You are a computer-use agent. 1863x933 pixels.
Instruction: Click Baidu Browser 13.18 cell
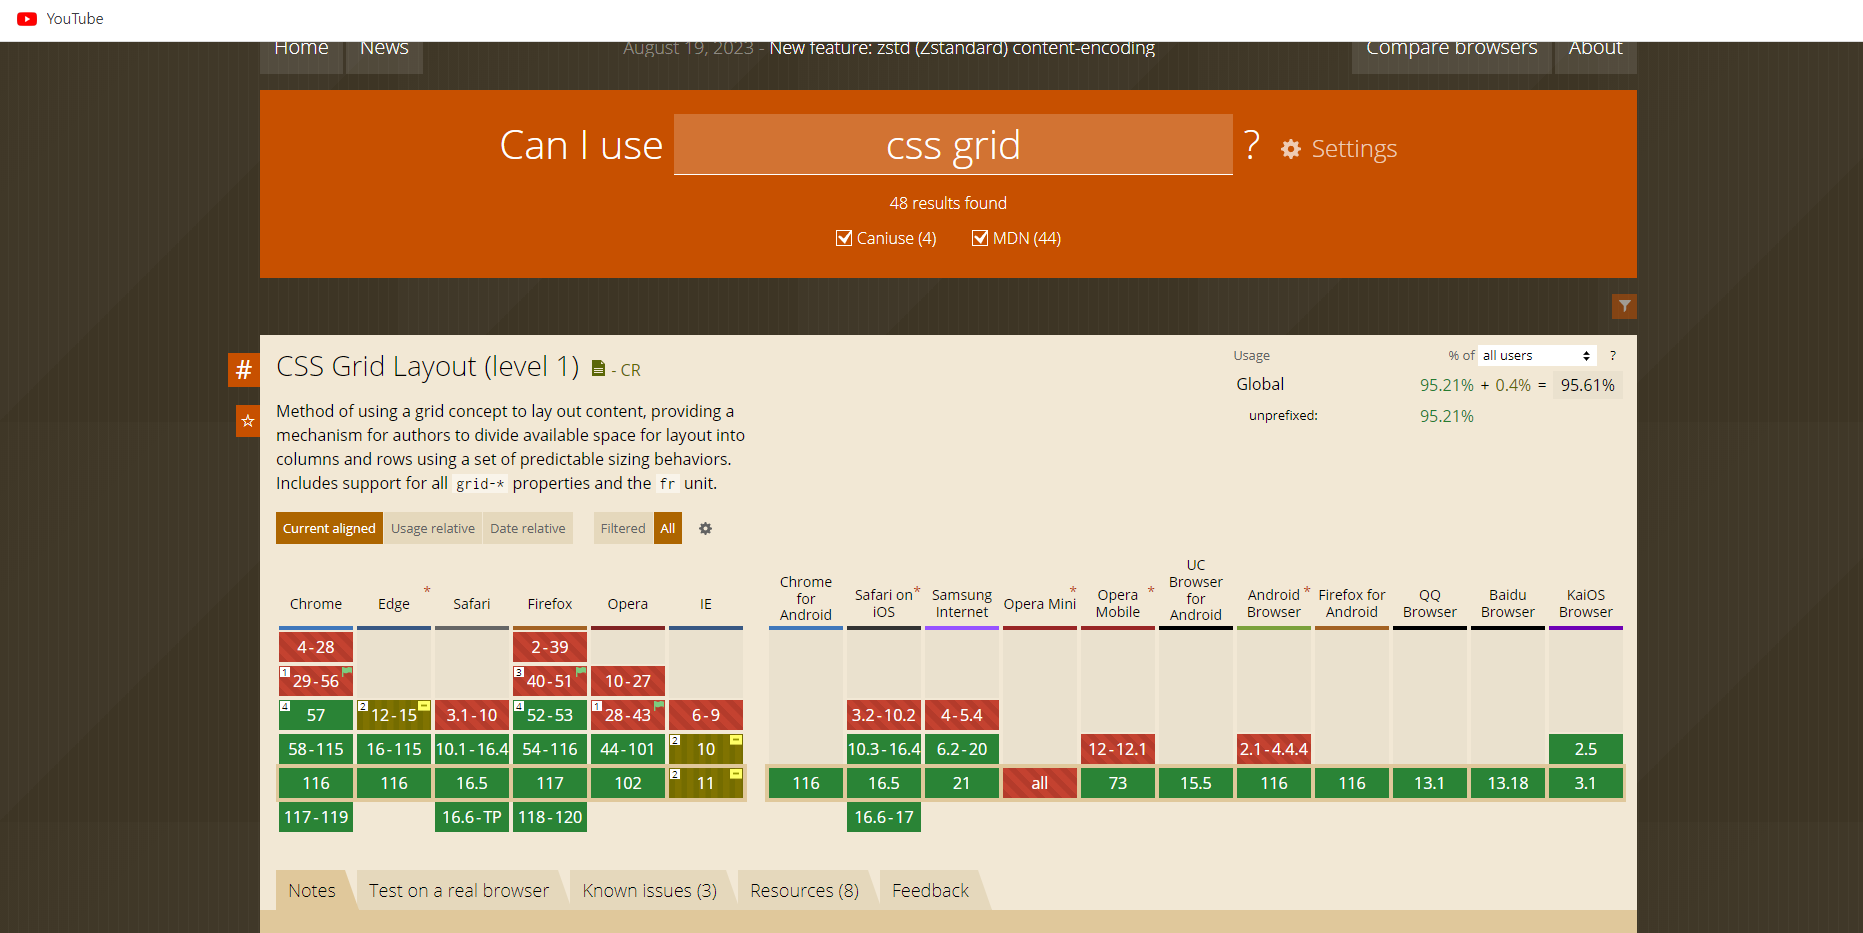point(1508,783)
